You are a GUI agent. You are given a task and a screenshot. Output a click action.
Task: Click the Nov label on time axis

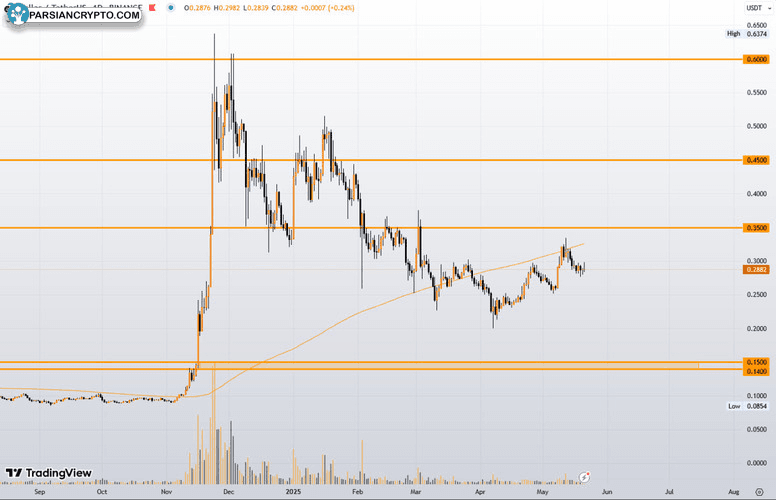click(167, 492)
